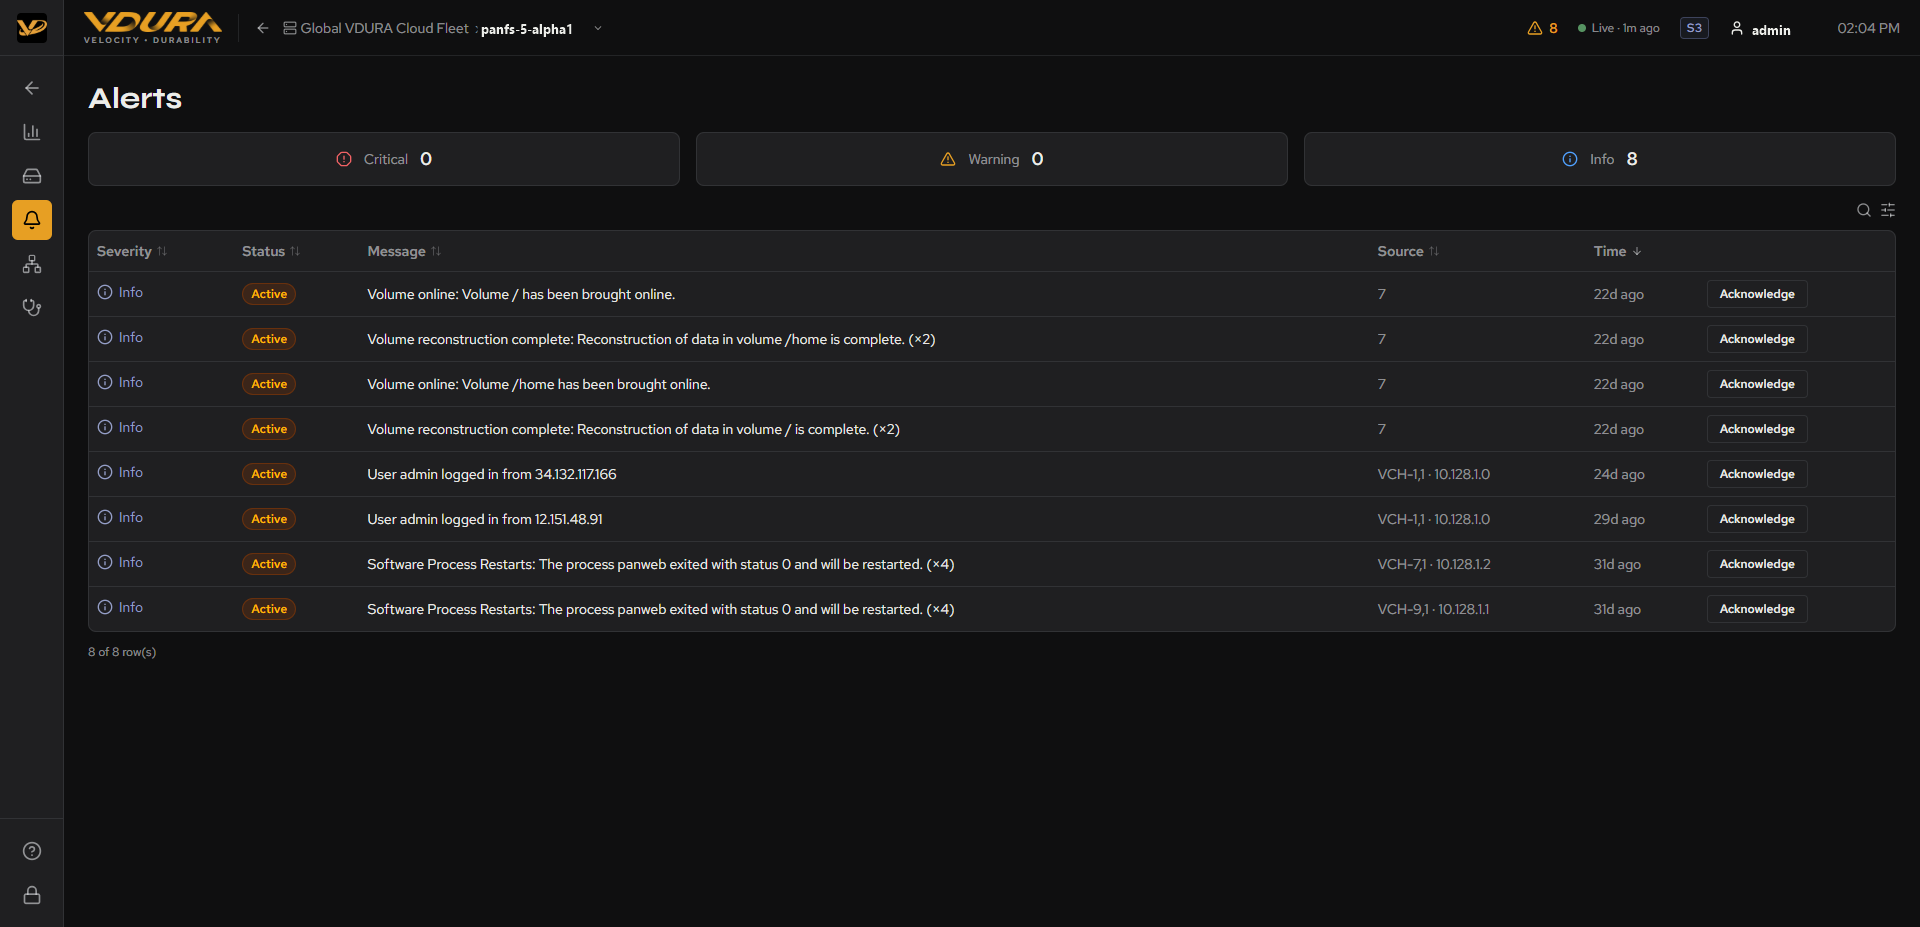Screen dimensions: 1920x927
Task: Open the bar chart dashboard icon
Action: 32,132
